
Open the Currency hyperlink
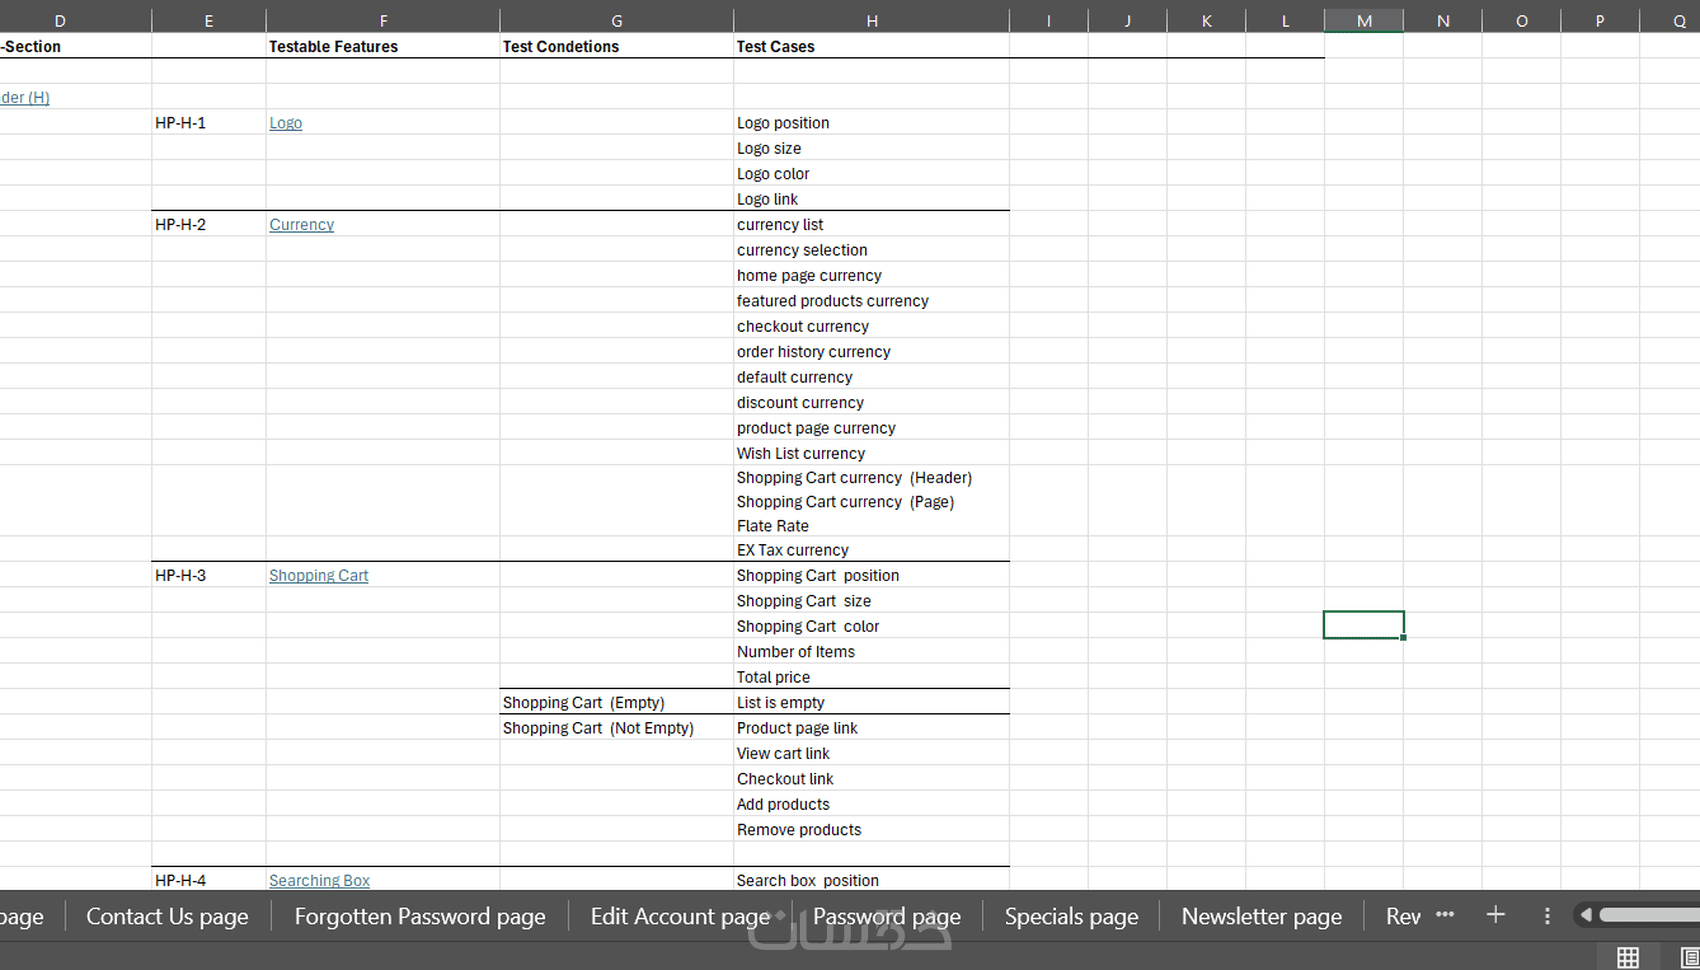(x=302, y=225)
